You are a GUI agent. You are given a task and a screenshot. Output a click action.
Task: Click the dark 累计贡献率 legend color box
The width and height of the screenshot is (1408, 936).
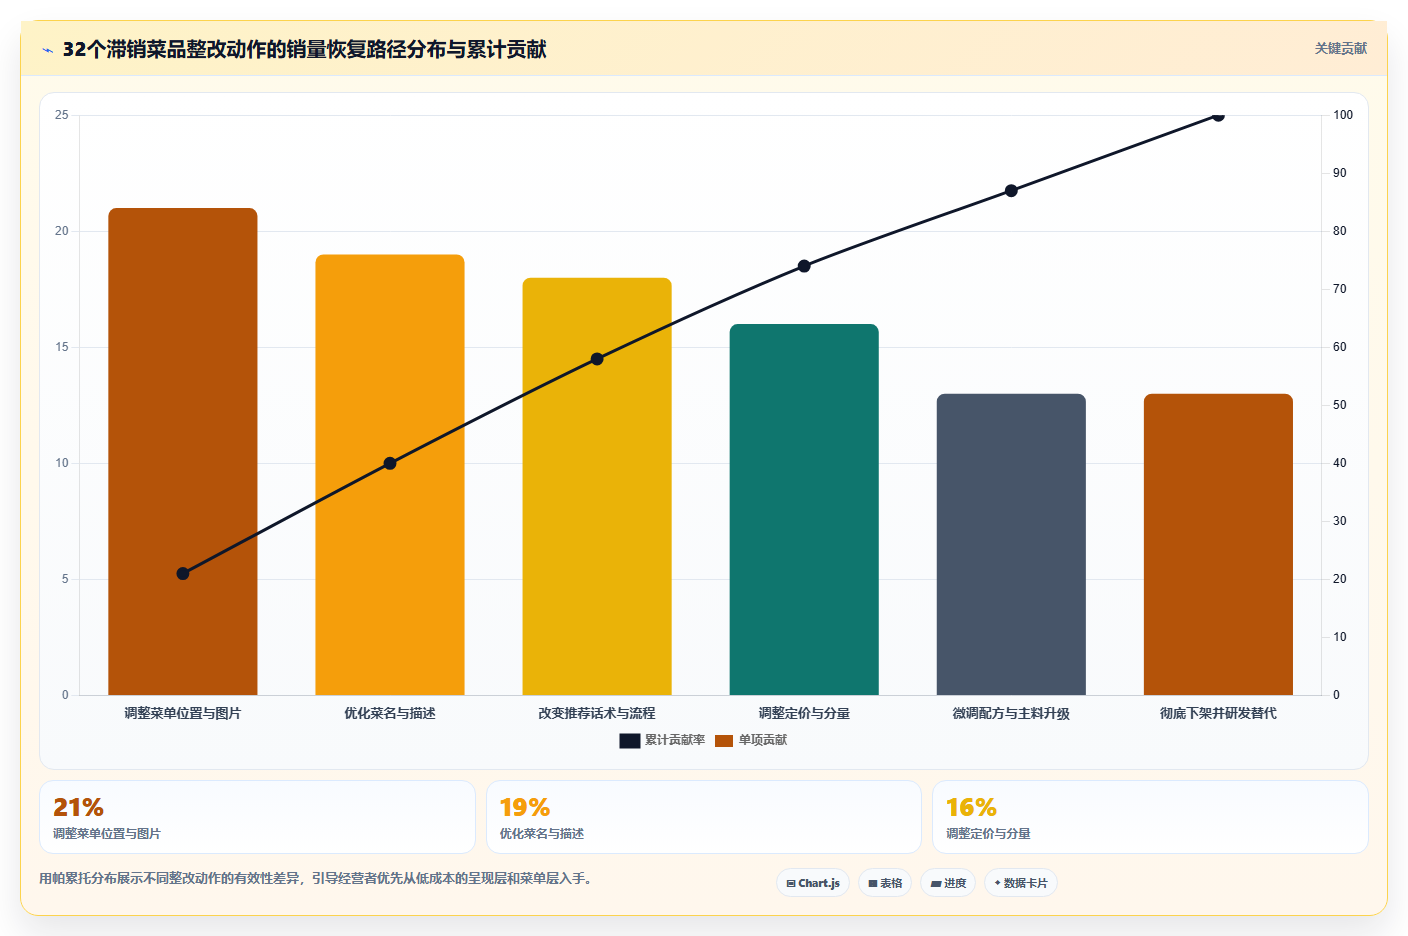pos(630,741)
